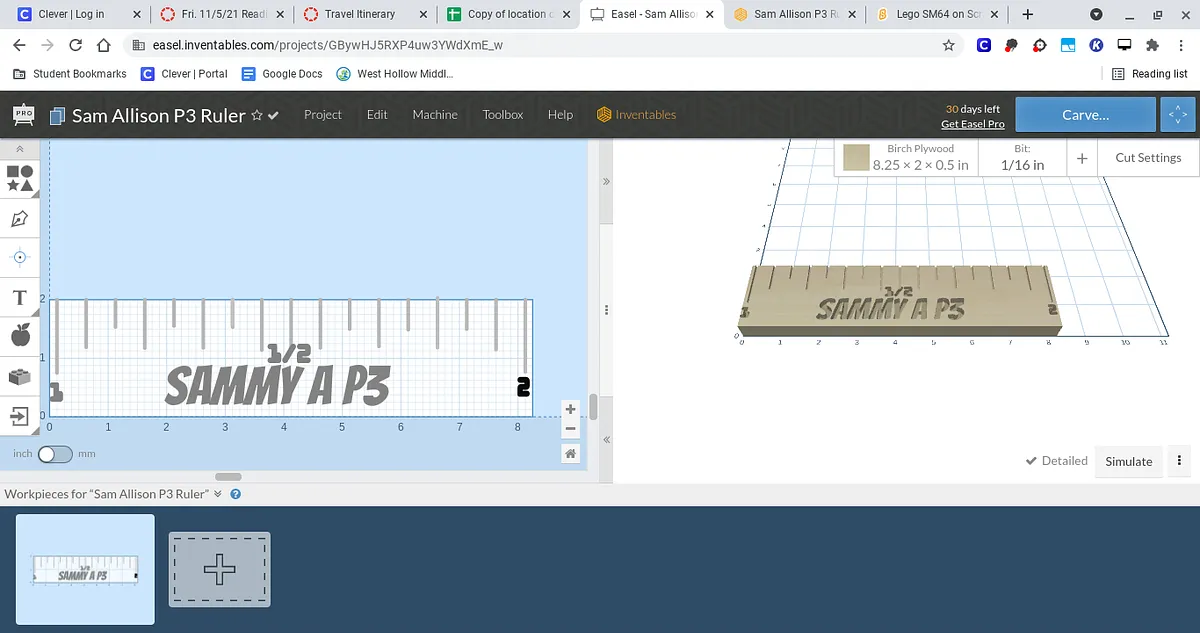Viewport: 1200px width, 633px height.
Task: Toggle units between inch and mm
Action: pyautogui.click(x=55, y=454)
